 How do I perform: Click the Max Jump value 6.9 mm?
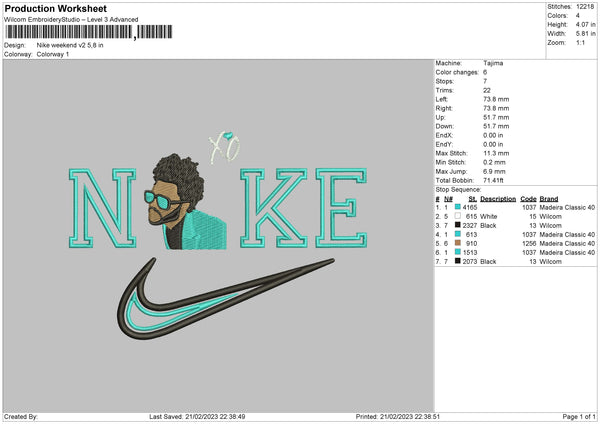coord(494,171)
